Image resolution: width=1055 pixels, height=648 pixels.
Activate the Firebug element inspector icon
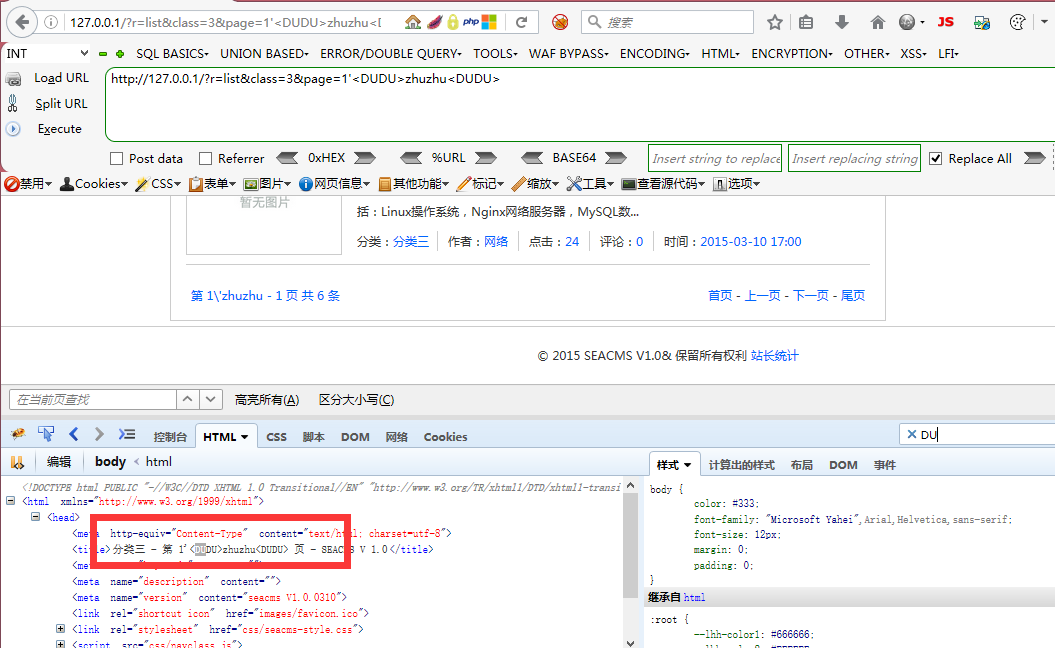(46, 435)
